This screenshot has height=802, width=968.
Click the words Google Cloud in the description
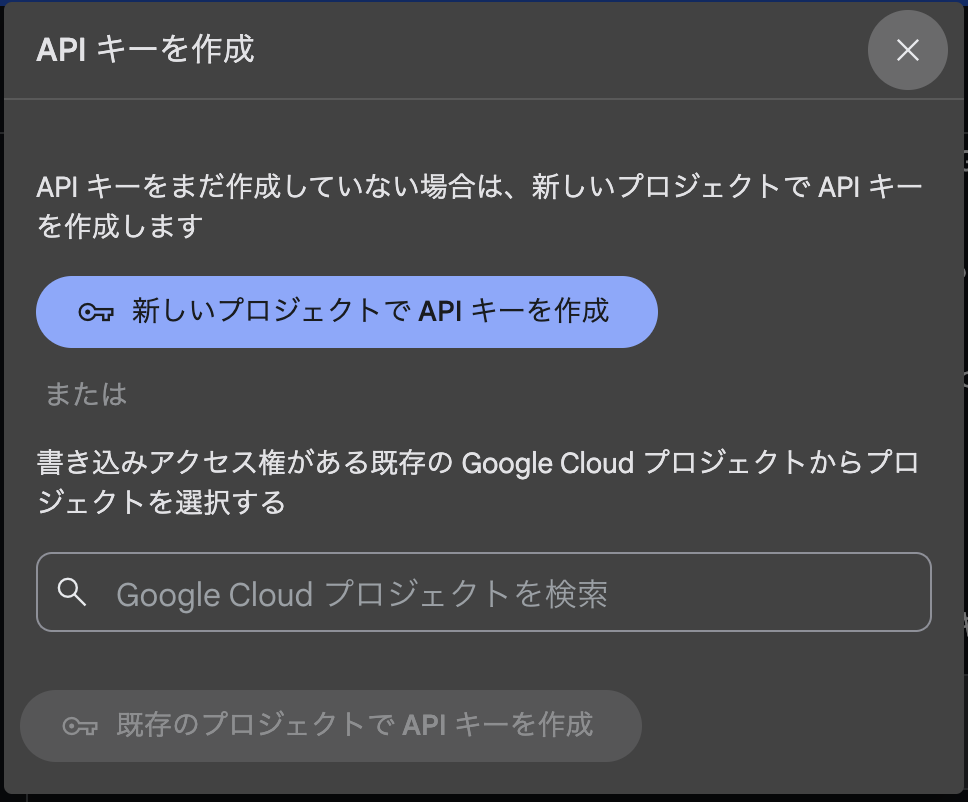[548, 463]
